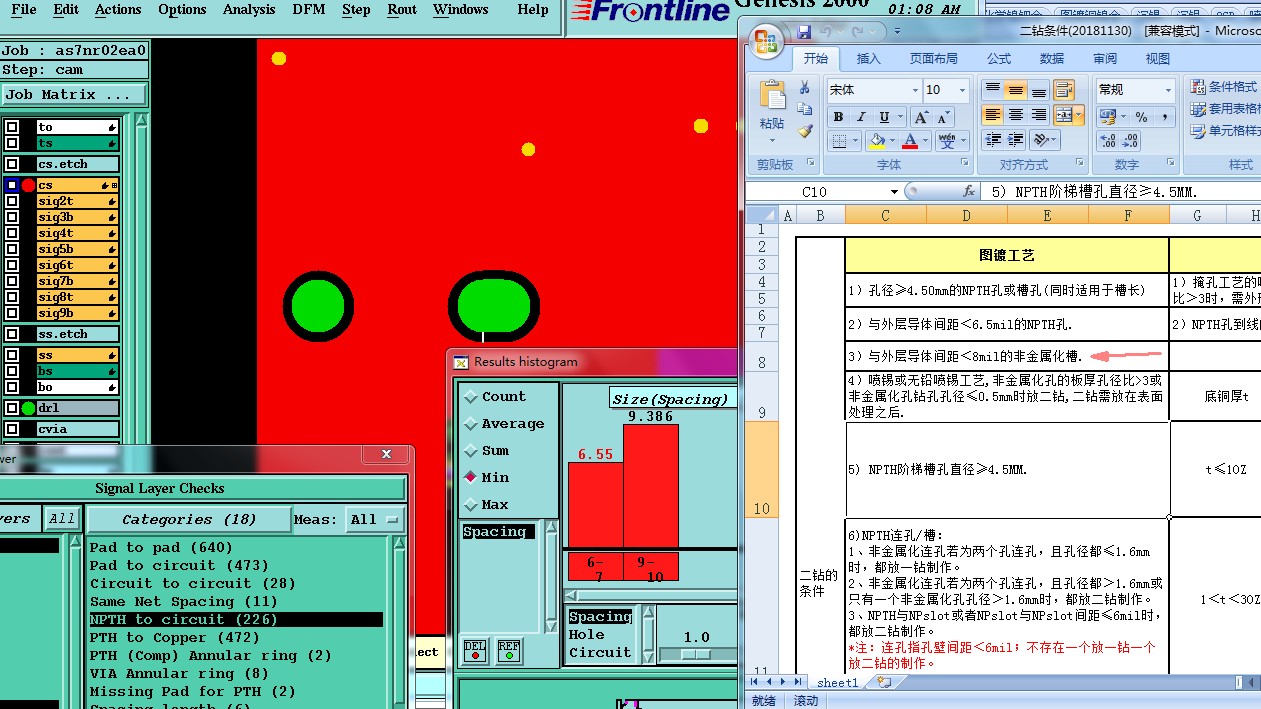Open the font size dropdown
This screenshot has width=1261, height=709.
(963, 90)
